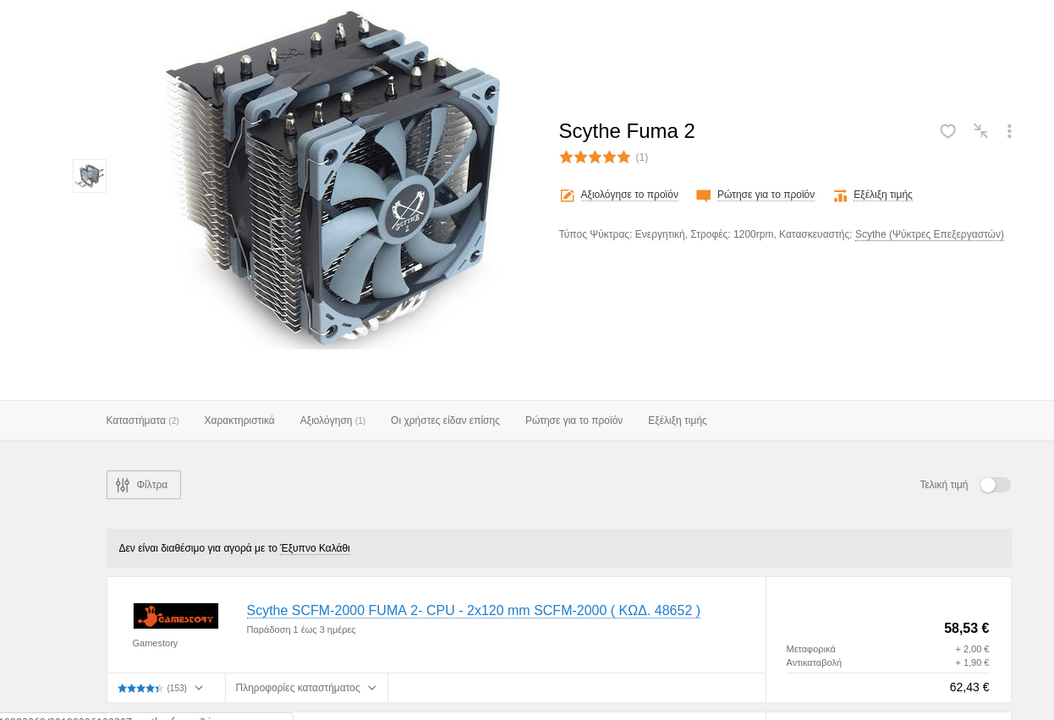Expand the Gamestory rating chevron
Screen dimensions: 1054x720
(199, 688)
